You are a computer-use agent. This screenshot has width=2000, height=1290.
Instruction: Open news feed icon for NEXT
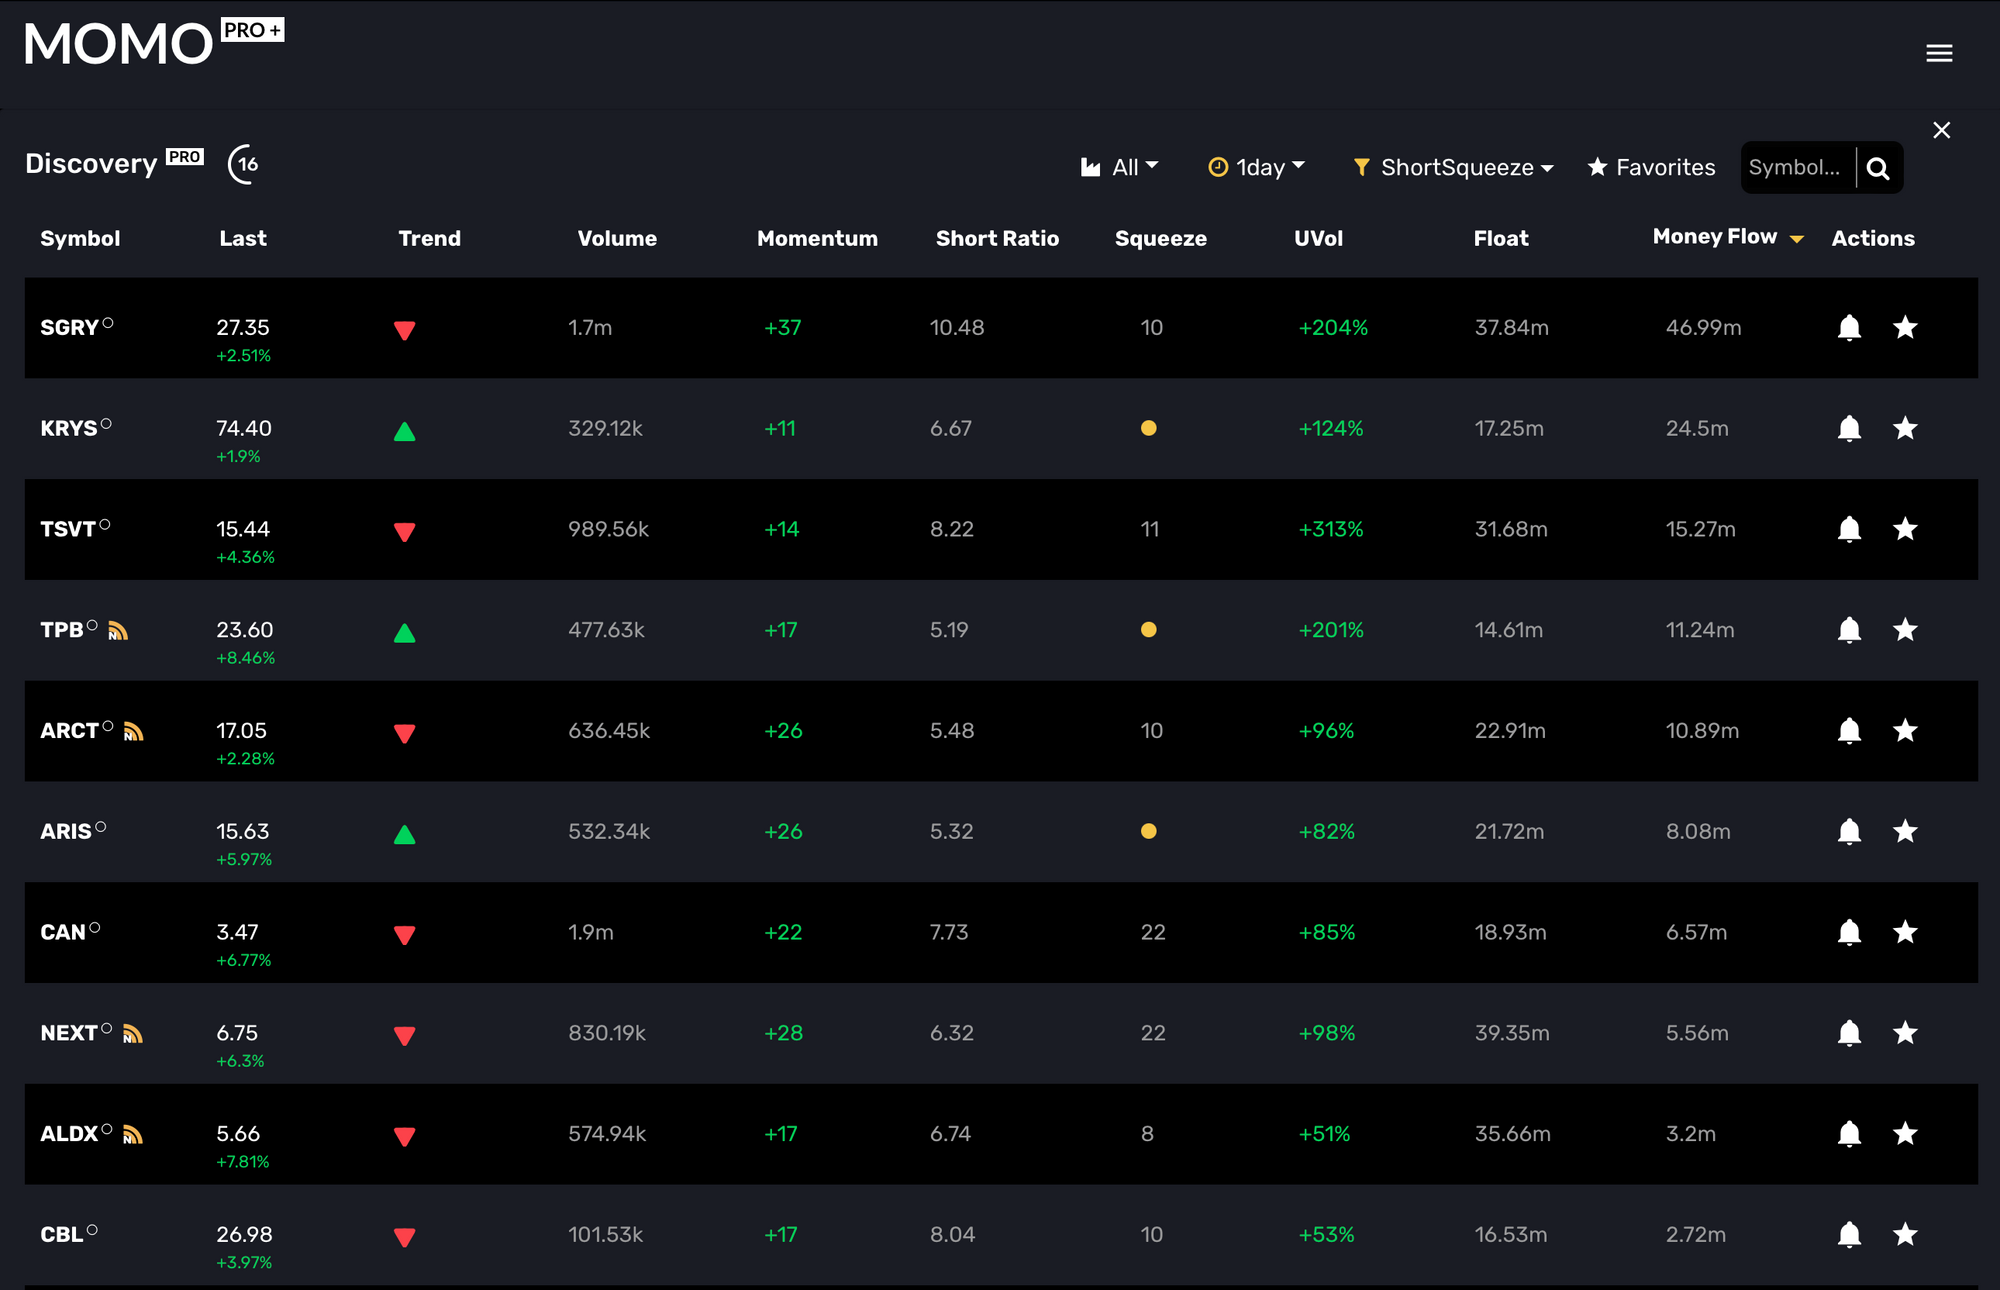coord(133,1034)
